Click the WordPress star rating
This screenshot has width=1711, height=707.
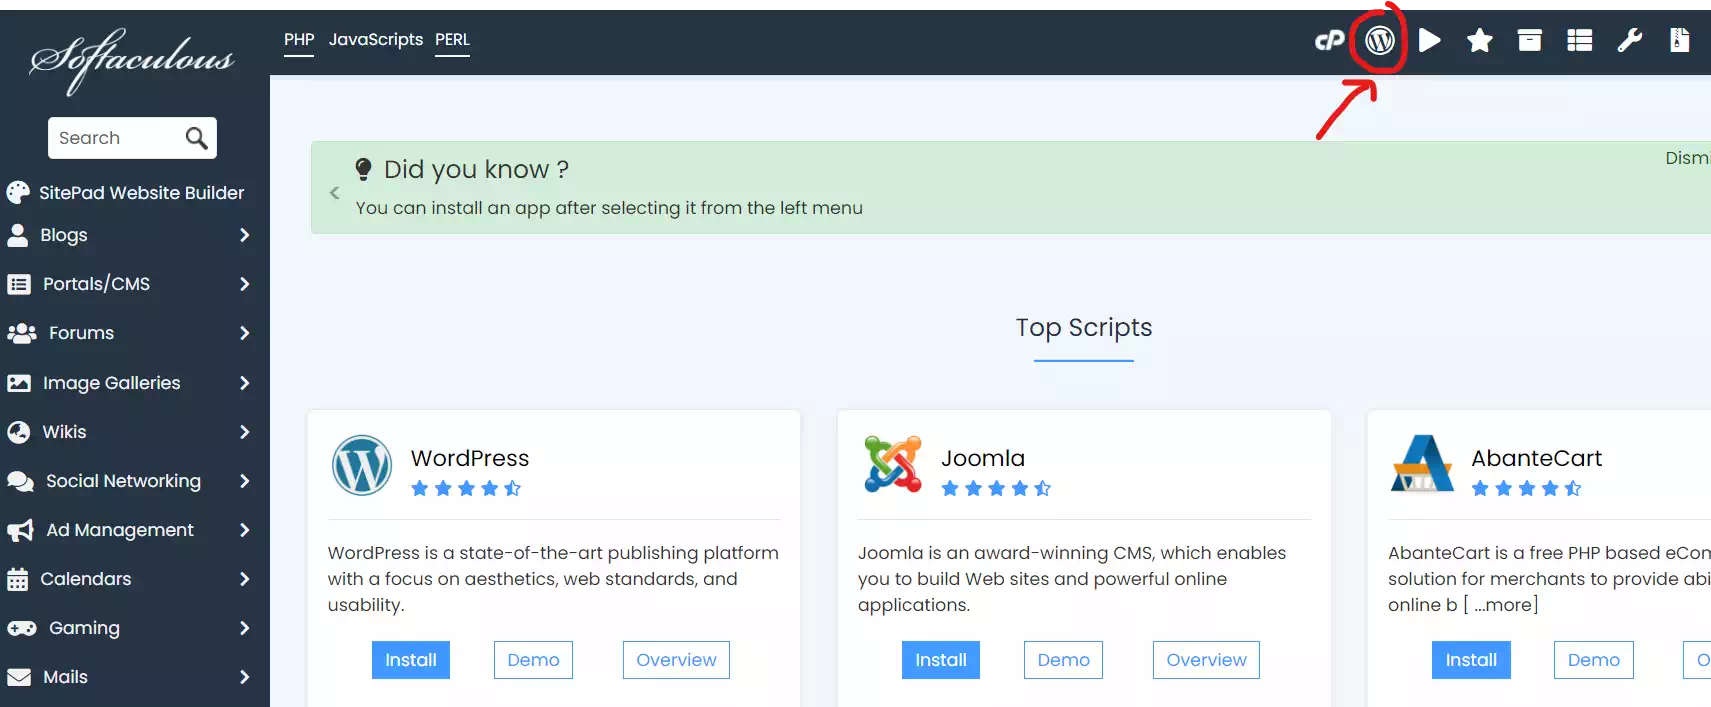coord(466,488)
